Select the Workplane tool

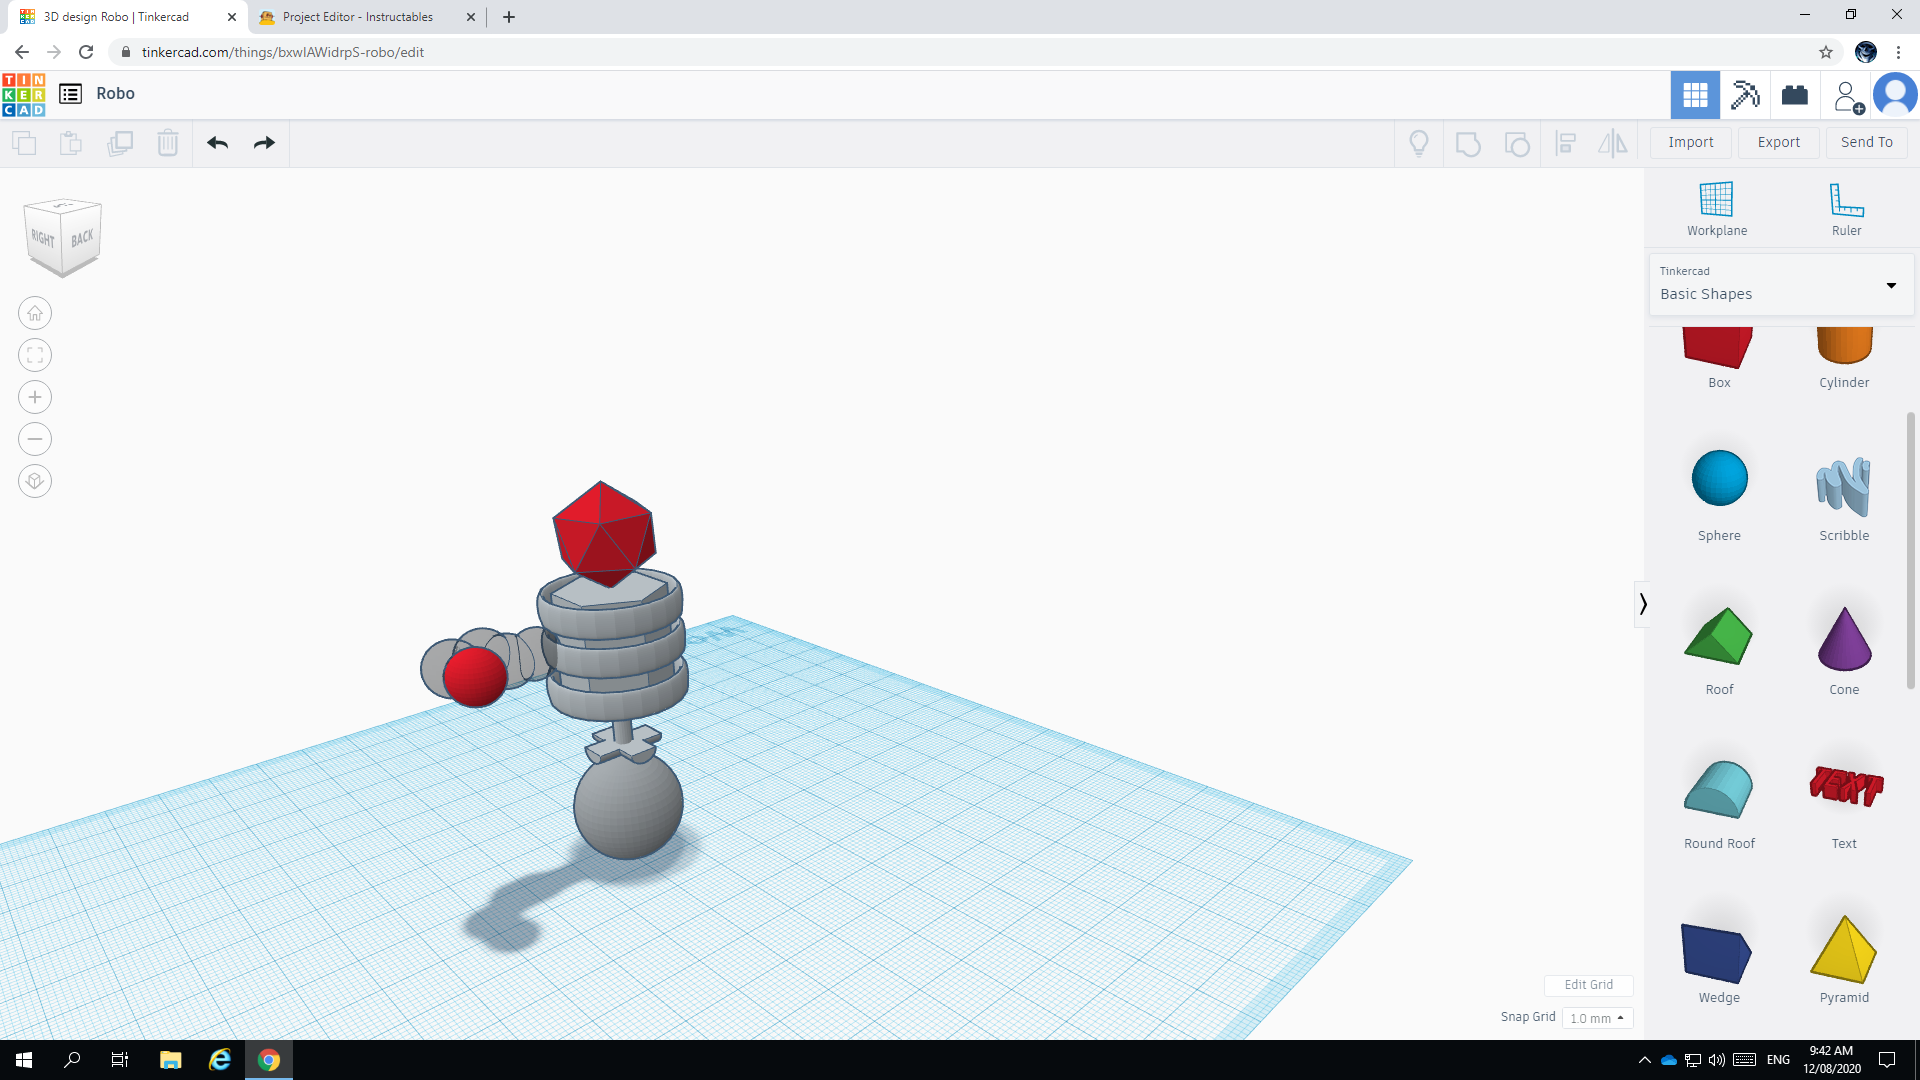(1717, 209)
